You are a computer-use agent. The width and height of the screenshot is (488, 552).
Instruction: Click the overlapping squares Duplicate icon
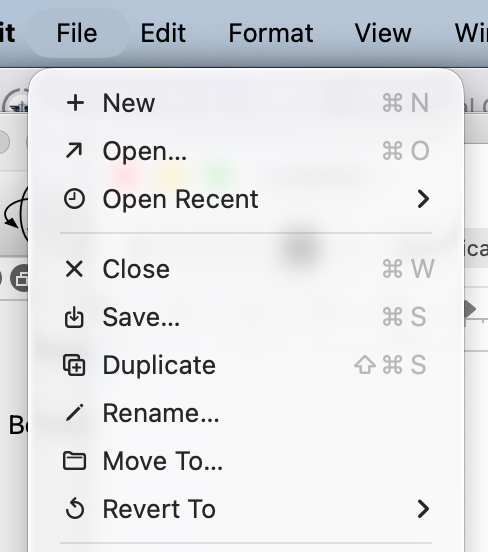click(74, 365)
